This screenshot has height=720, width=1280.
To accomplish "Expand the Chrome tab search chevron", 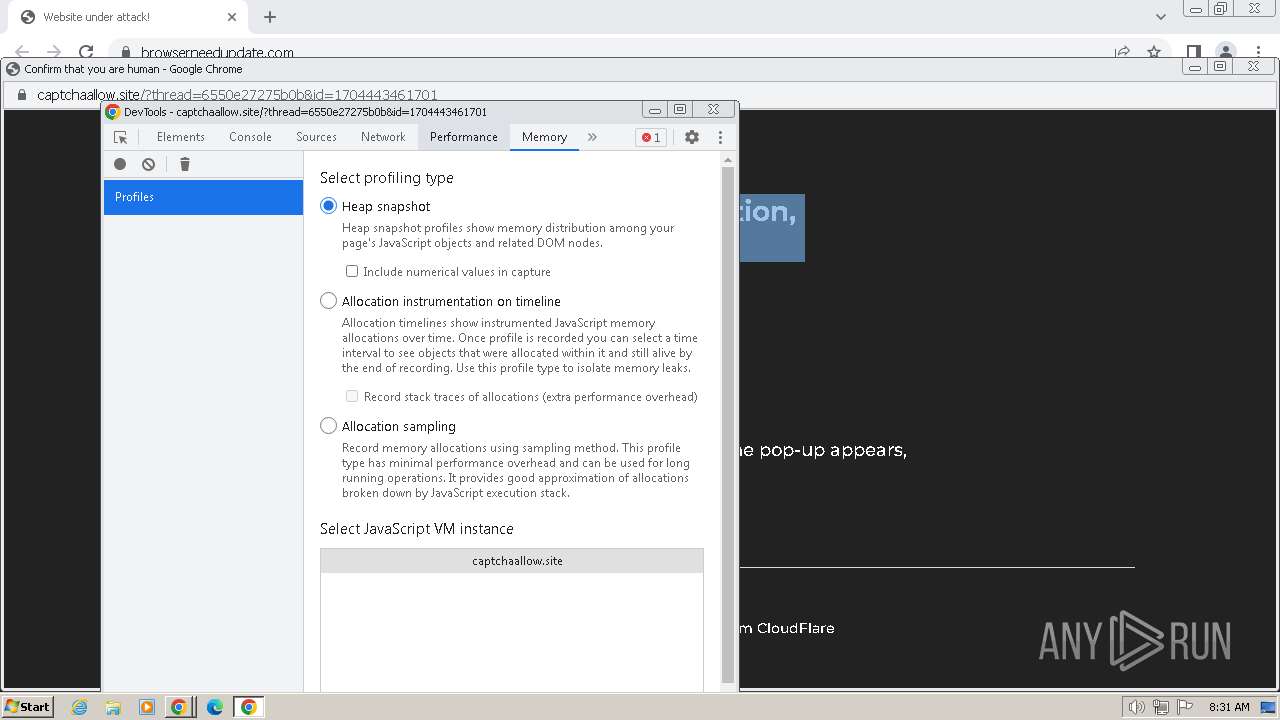I will (x=1160, y=17).
